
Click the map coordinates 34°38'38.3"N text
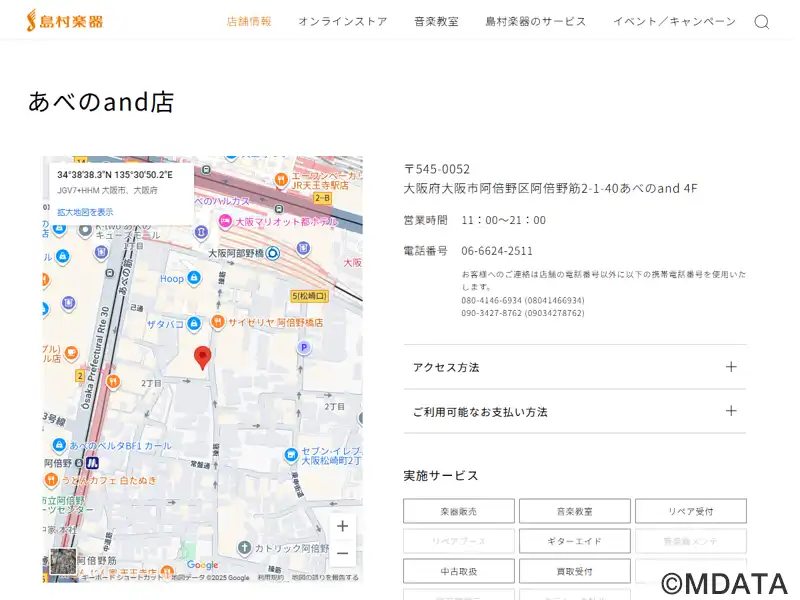(115, 174)
